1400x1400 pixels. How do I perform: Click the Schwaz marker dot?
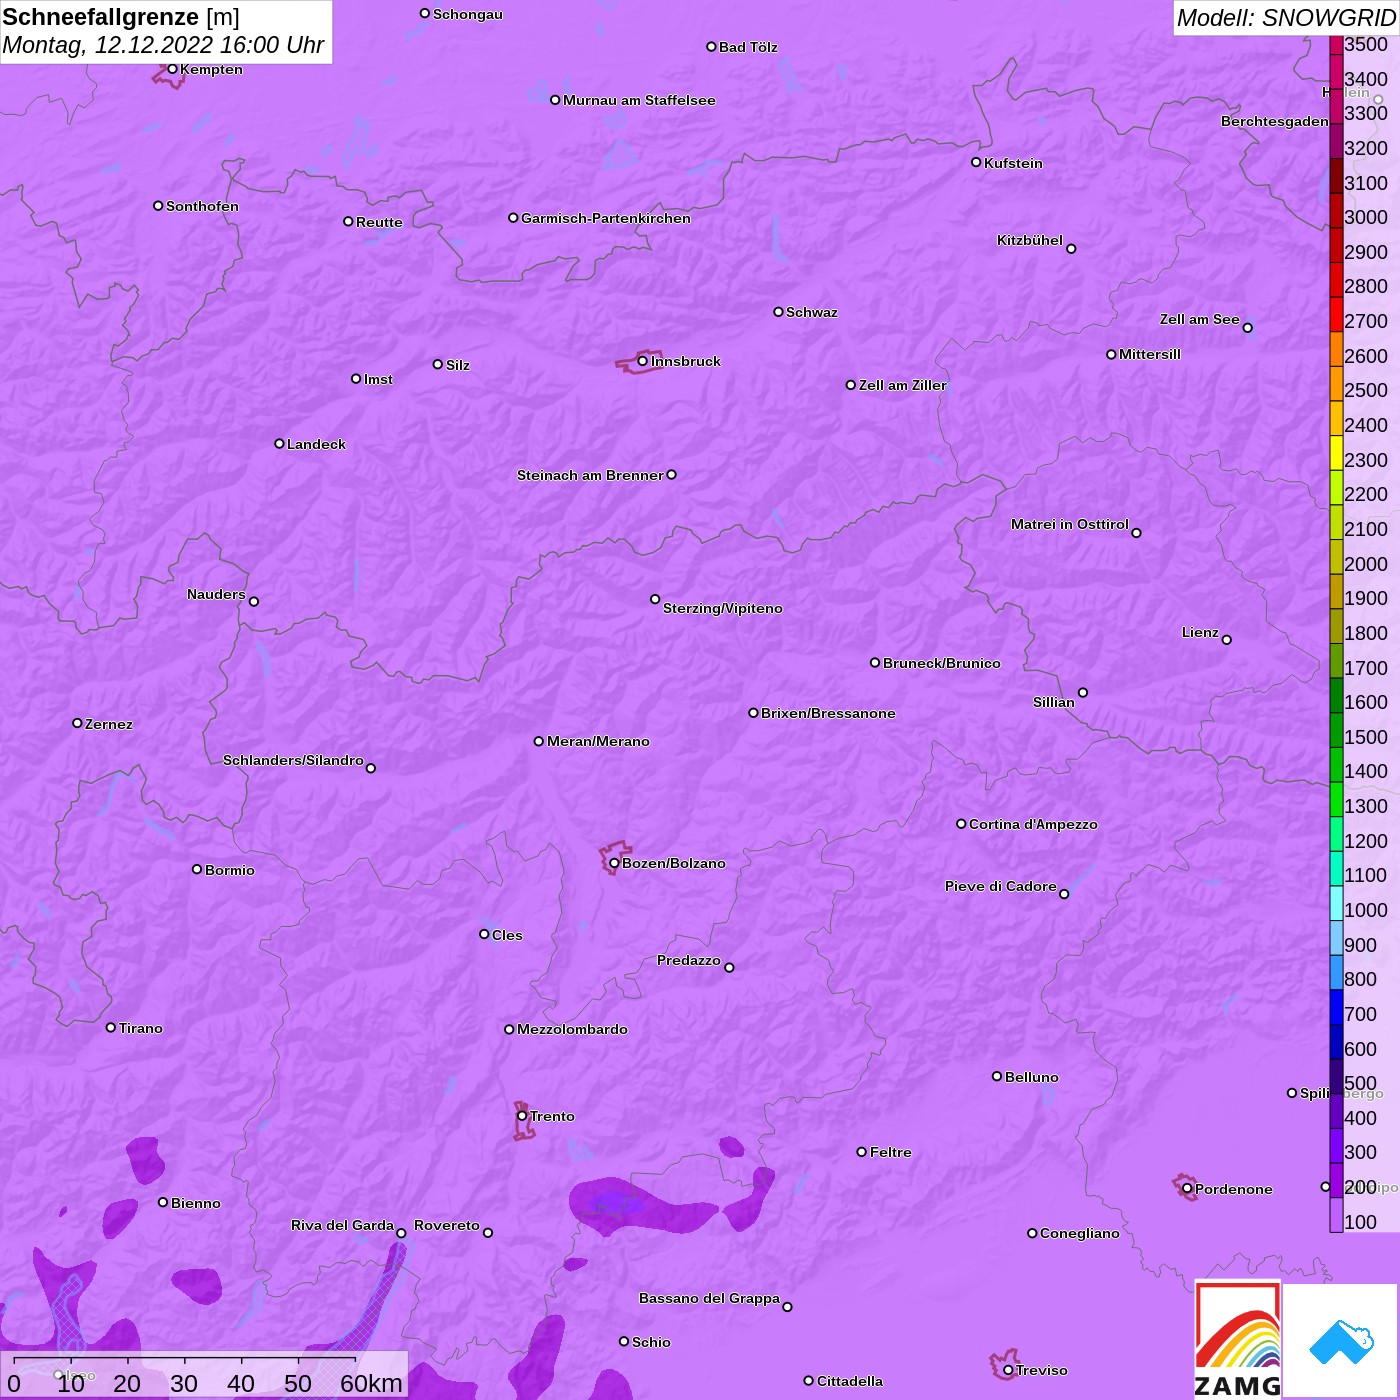point(778,312)
